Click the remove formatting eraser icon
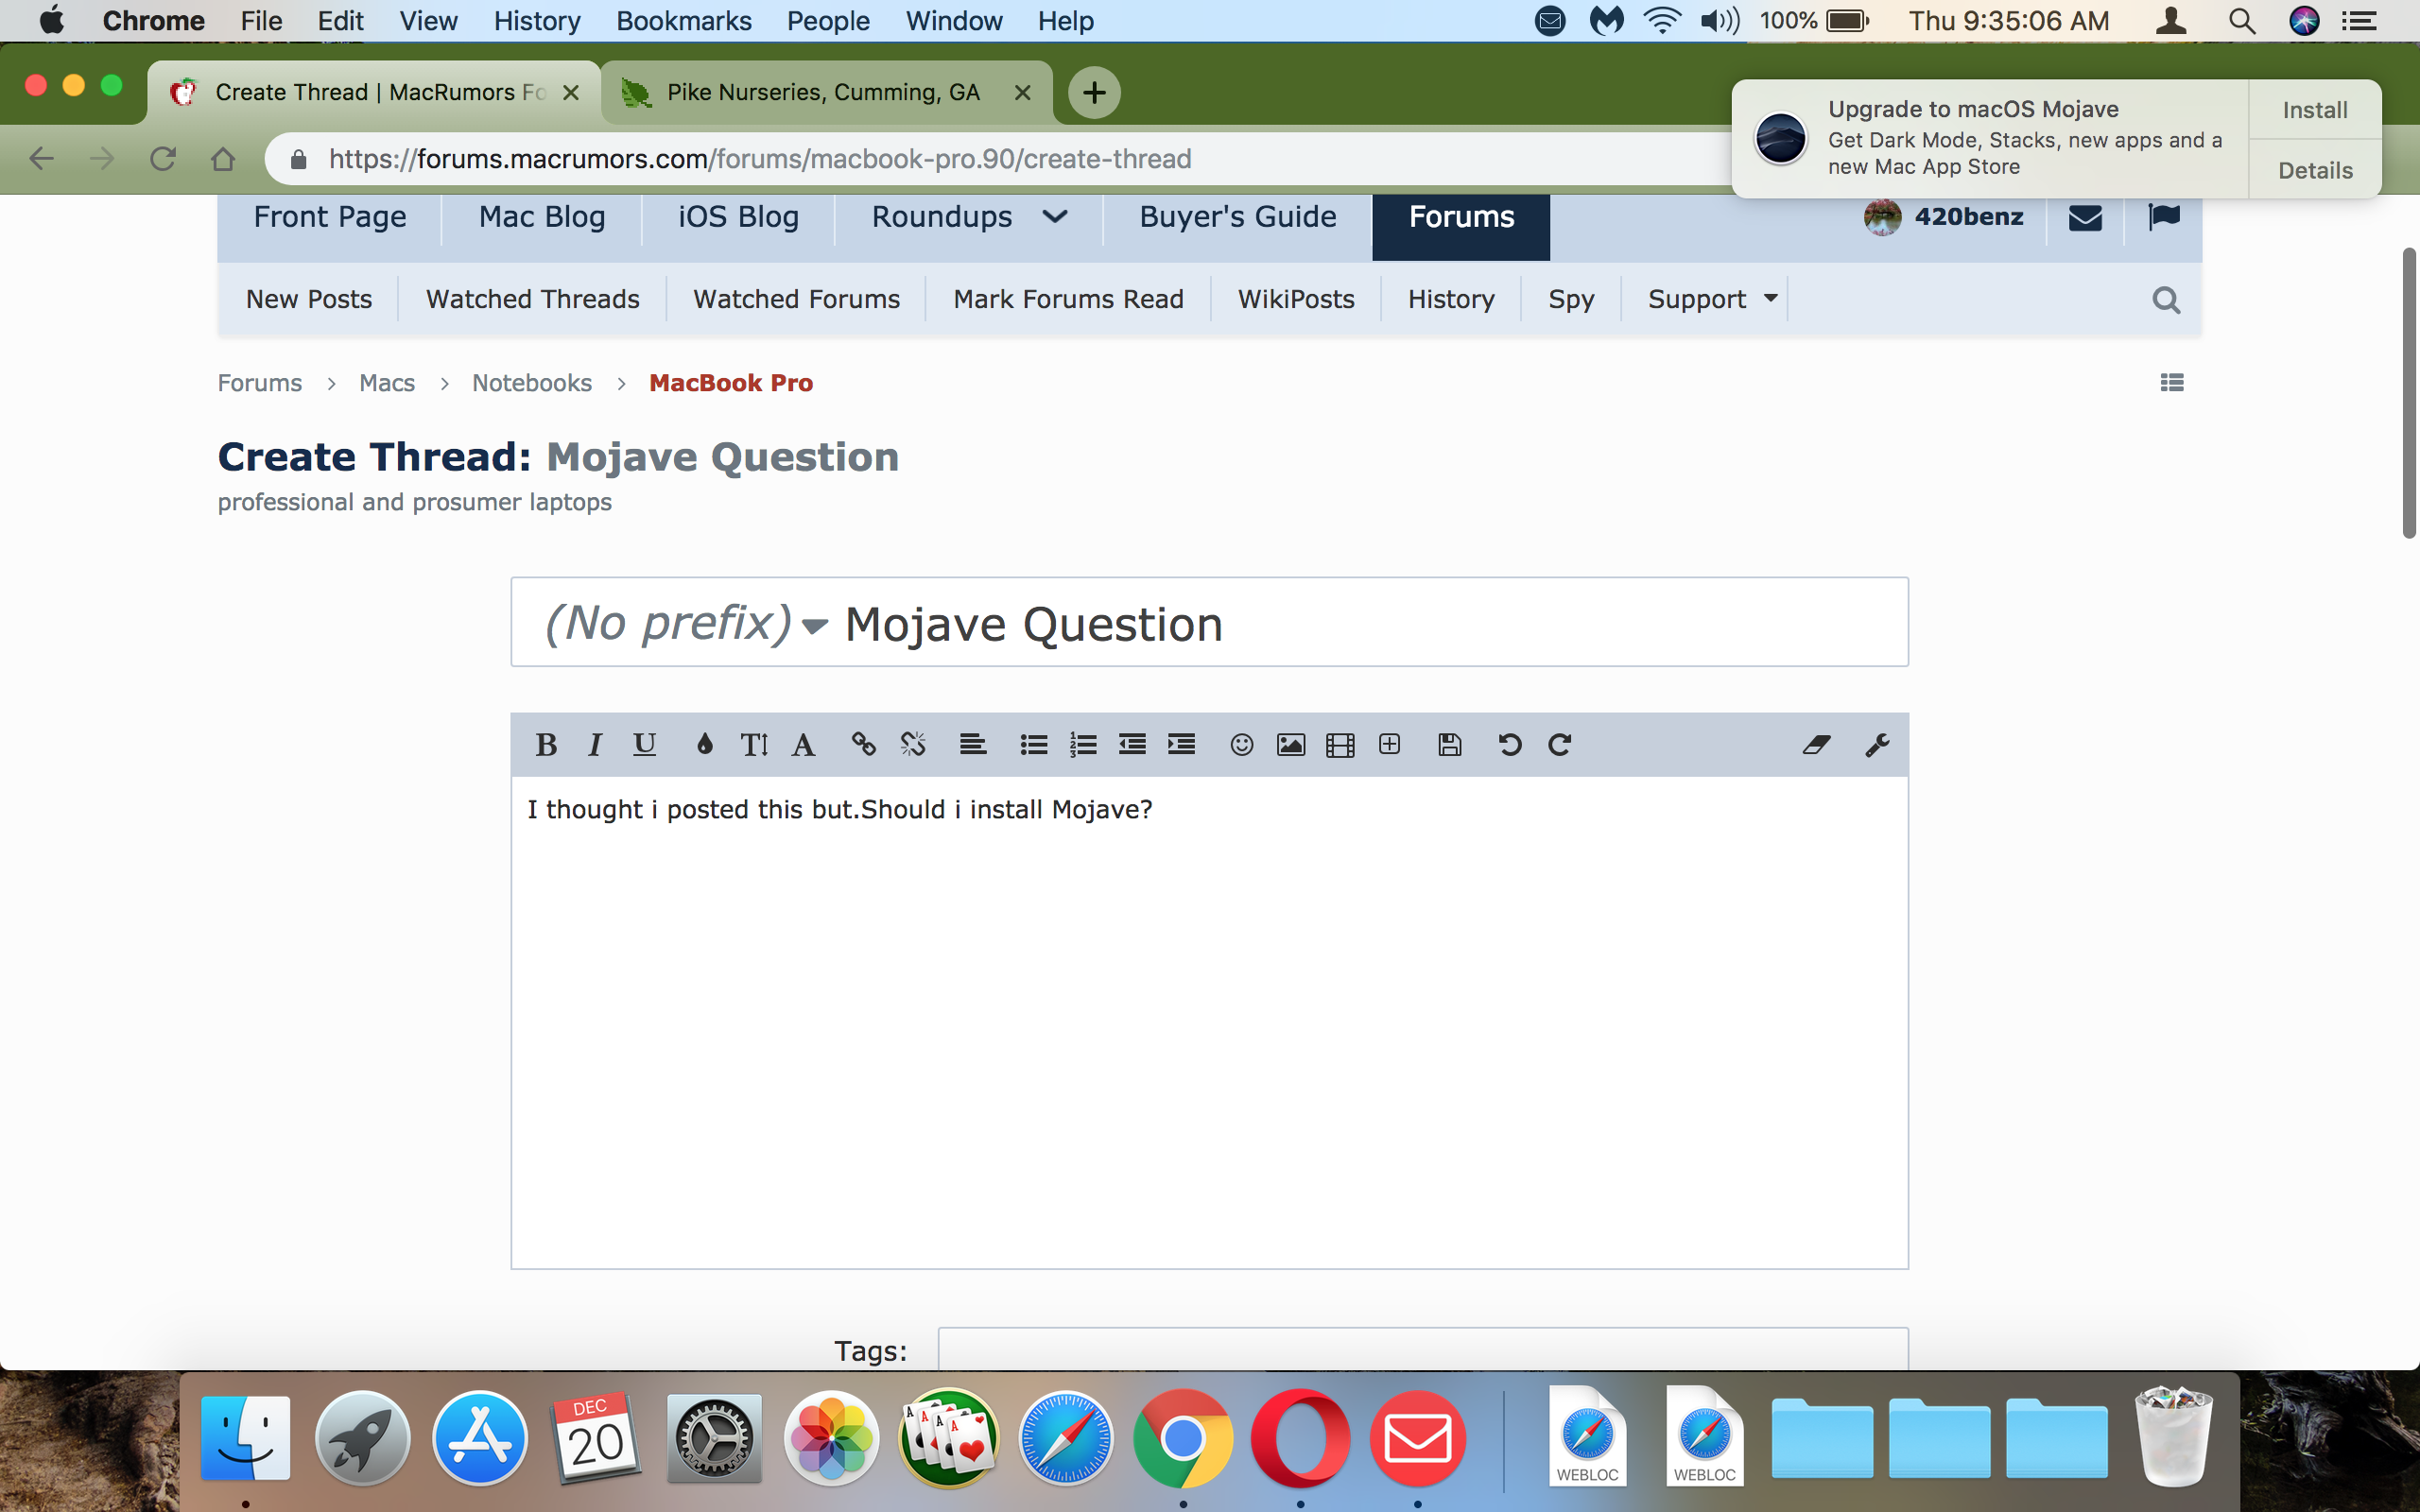This screenshot has height=1512, width=2420. click(1816, 745)
